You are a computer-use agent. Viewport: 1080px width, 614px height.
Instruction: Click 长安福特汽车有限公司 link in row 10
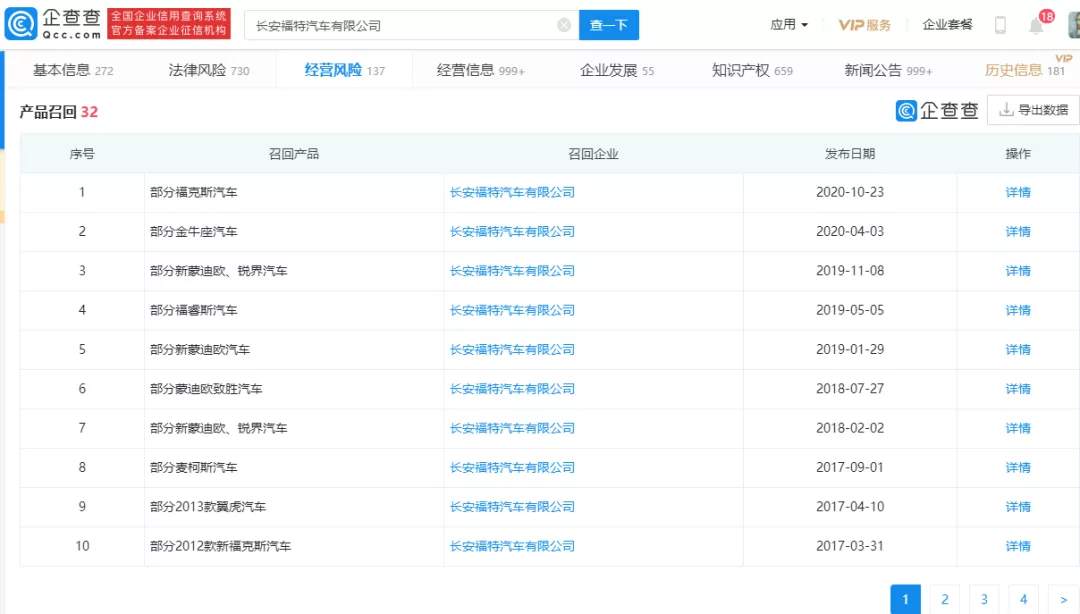point(512,546)
